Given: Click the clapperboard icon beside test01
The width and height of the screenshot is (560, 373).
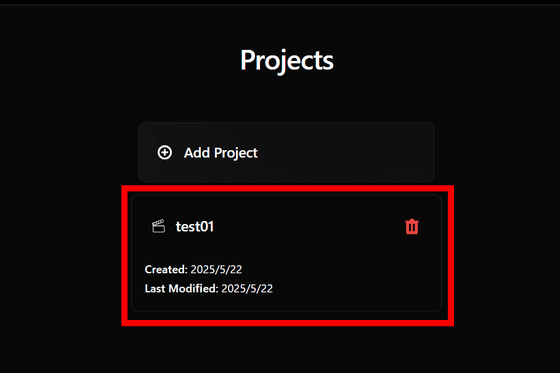Looking at the screenshot, I should click(x=158, y=226).
